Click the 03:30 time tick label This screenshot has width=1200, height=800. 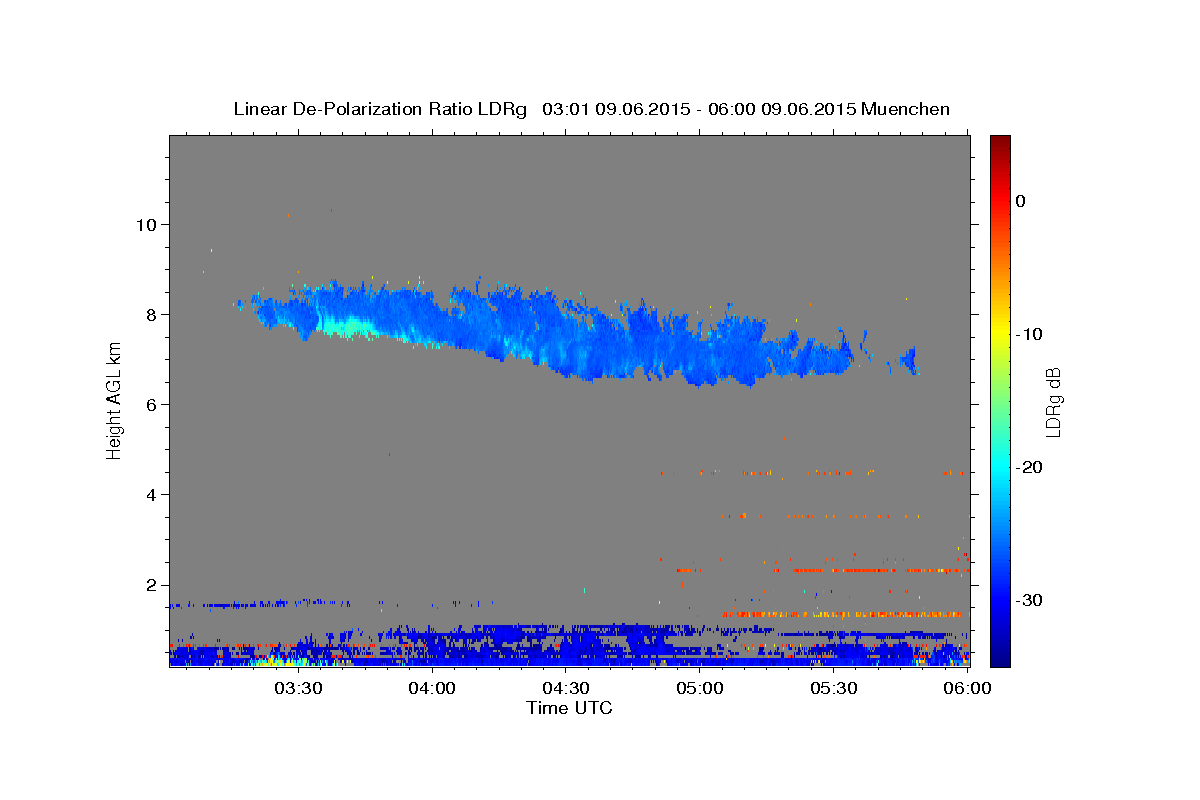tap(297, 689)
